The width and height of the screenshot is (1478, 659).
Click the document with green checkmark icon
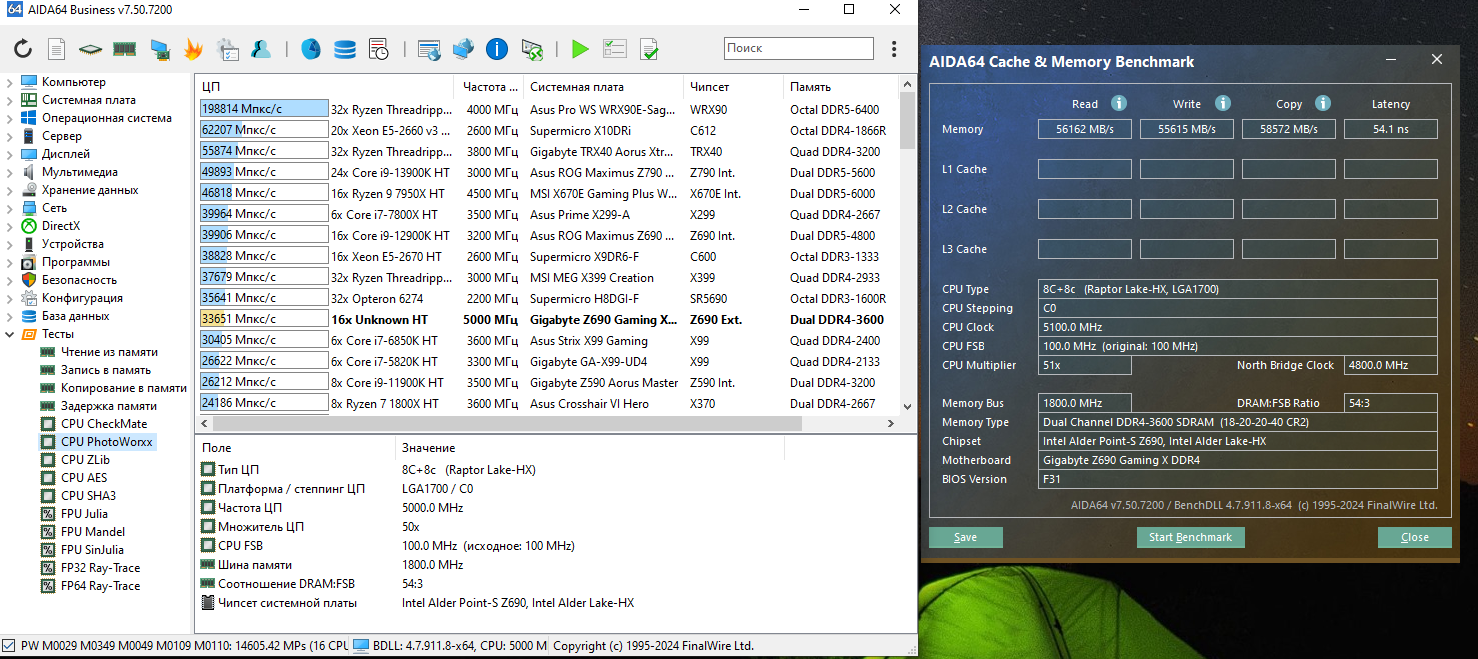click(x=648, y=48)
